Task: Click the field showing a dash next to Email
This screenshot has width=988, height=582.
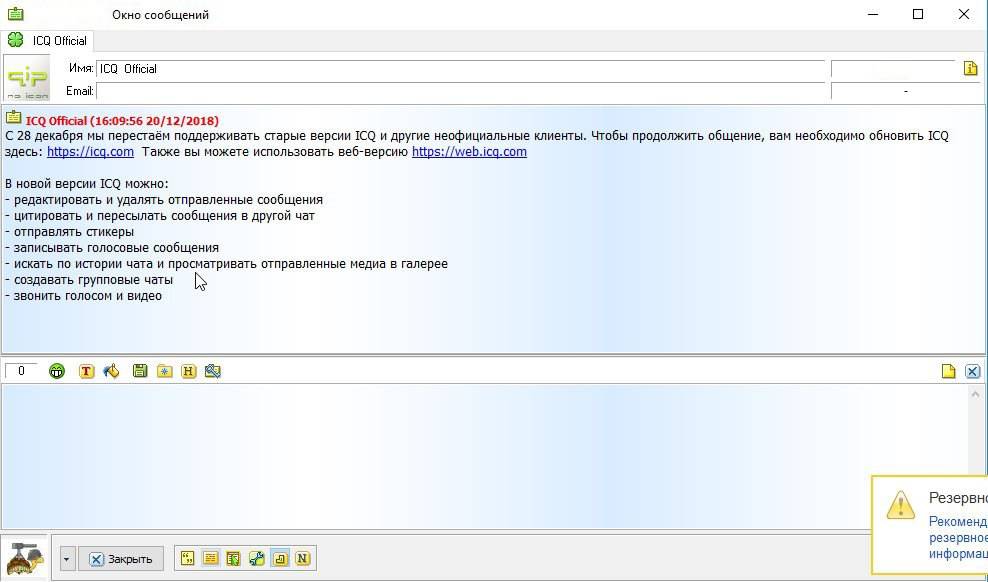Action: click(x=905, y=91)
